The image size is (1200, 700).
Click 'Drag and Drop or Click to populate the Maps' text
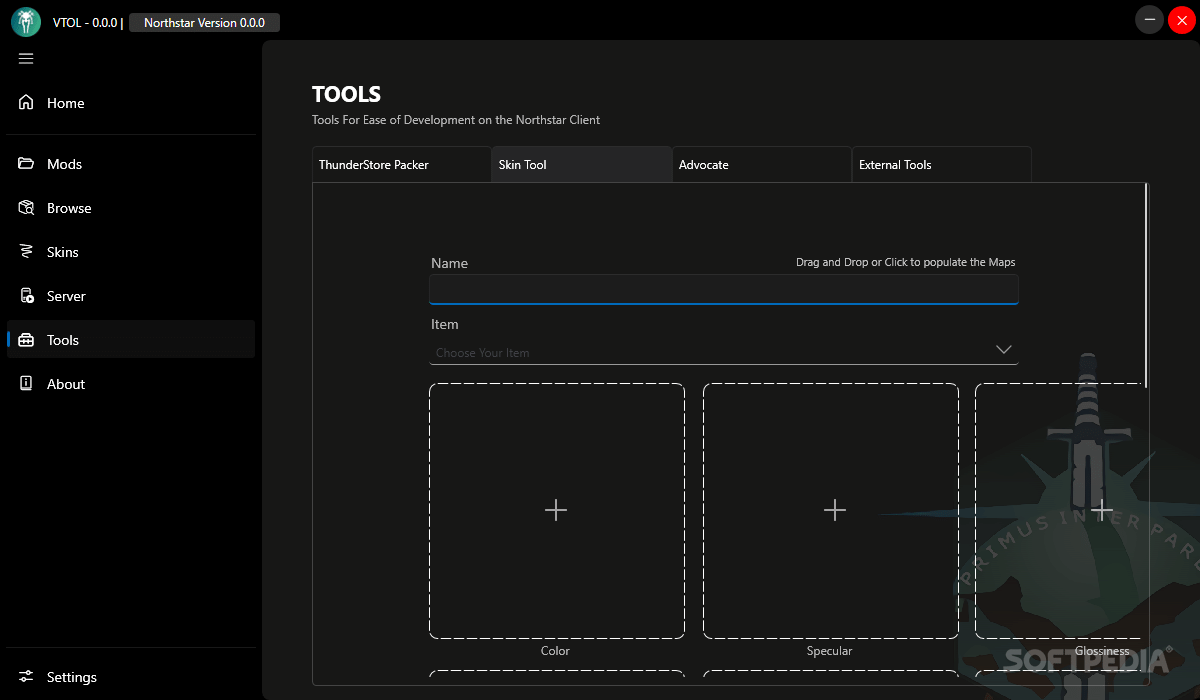(906, 262)
